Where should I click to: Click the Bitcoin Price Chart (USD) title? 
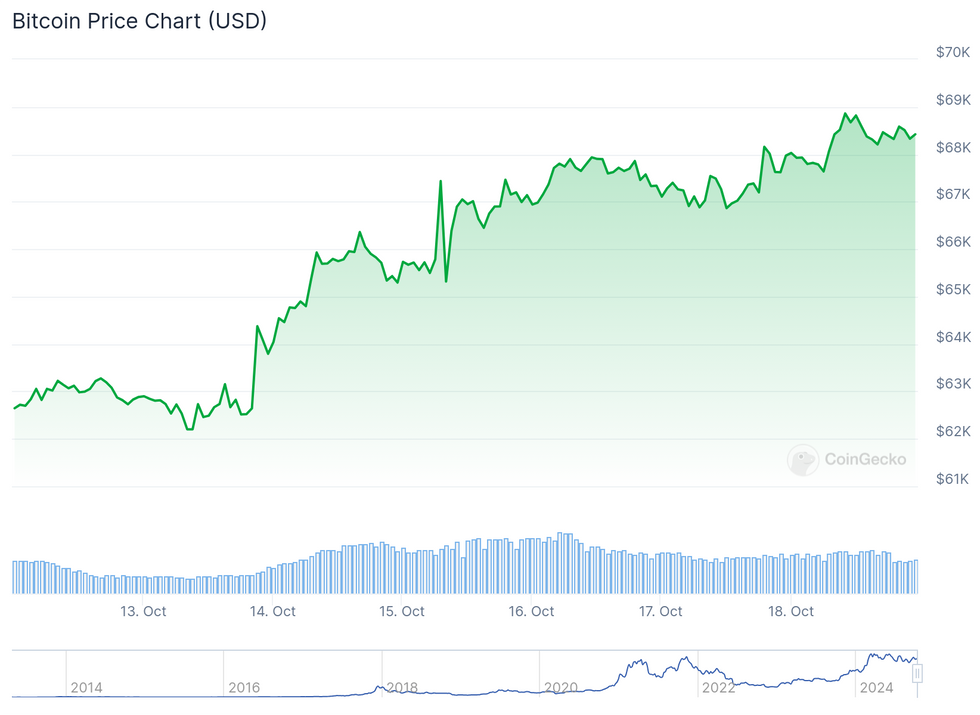[139, 20]
